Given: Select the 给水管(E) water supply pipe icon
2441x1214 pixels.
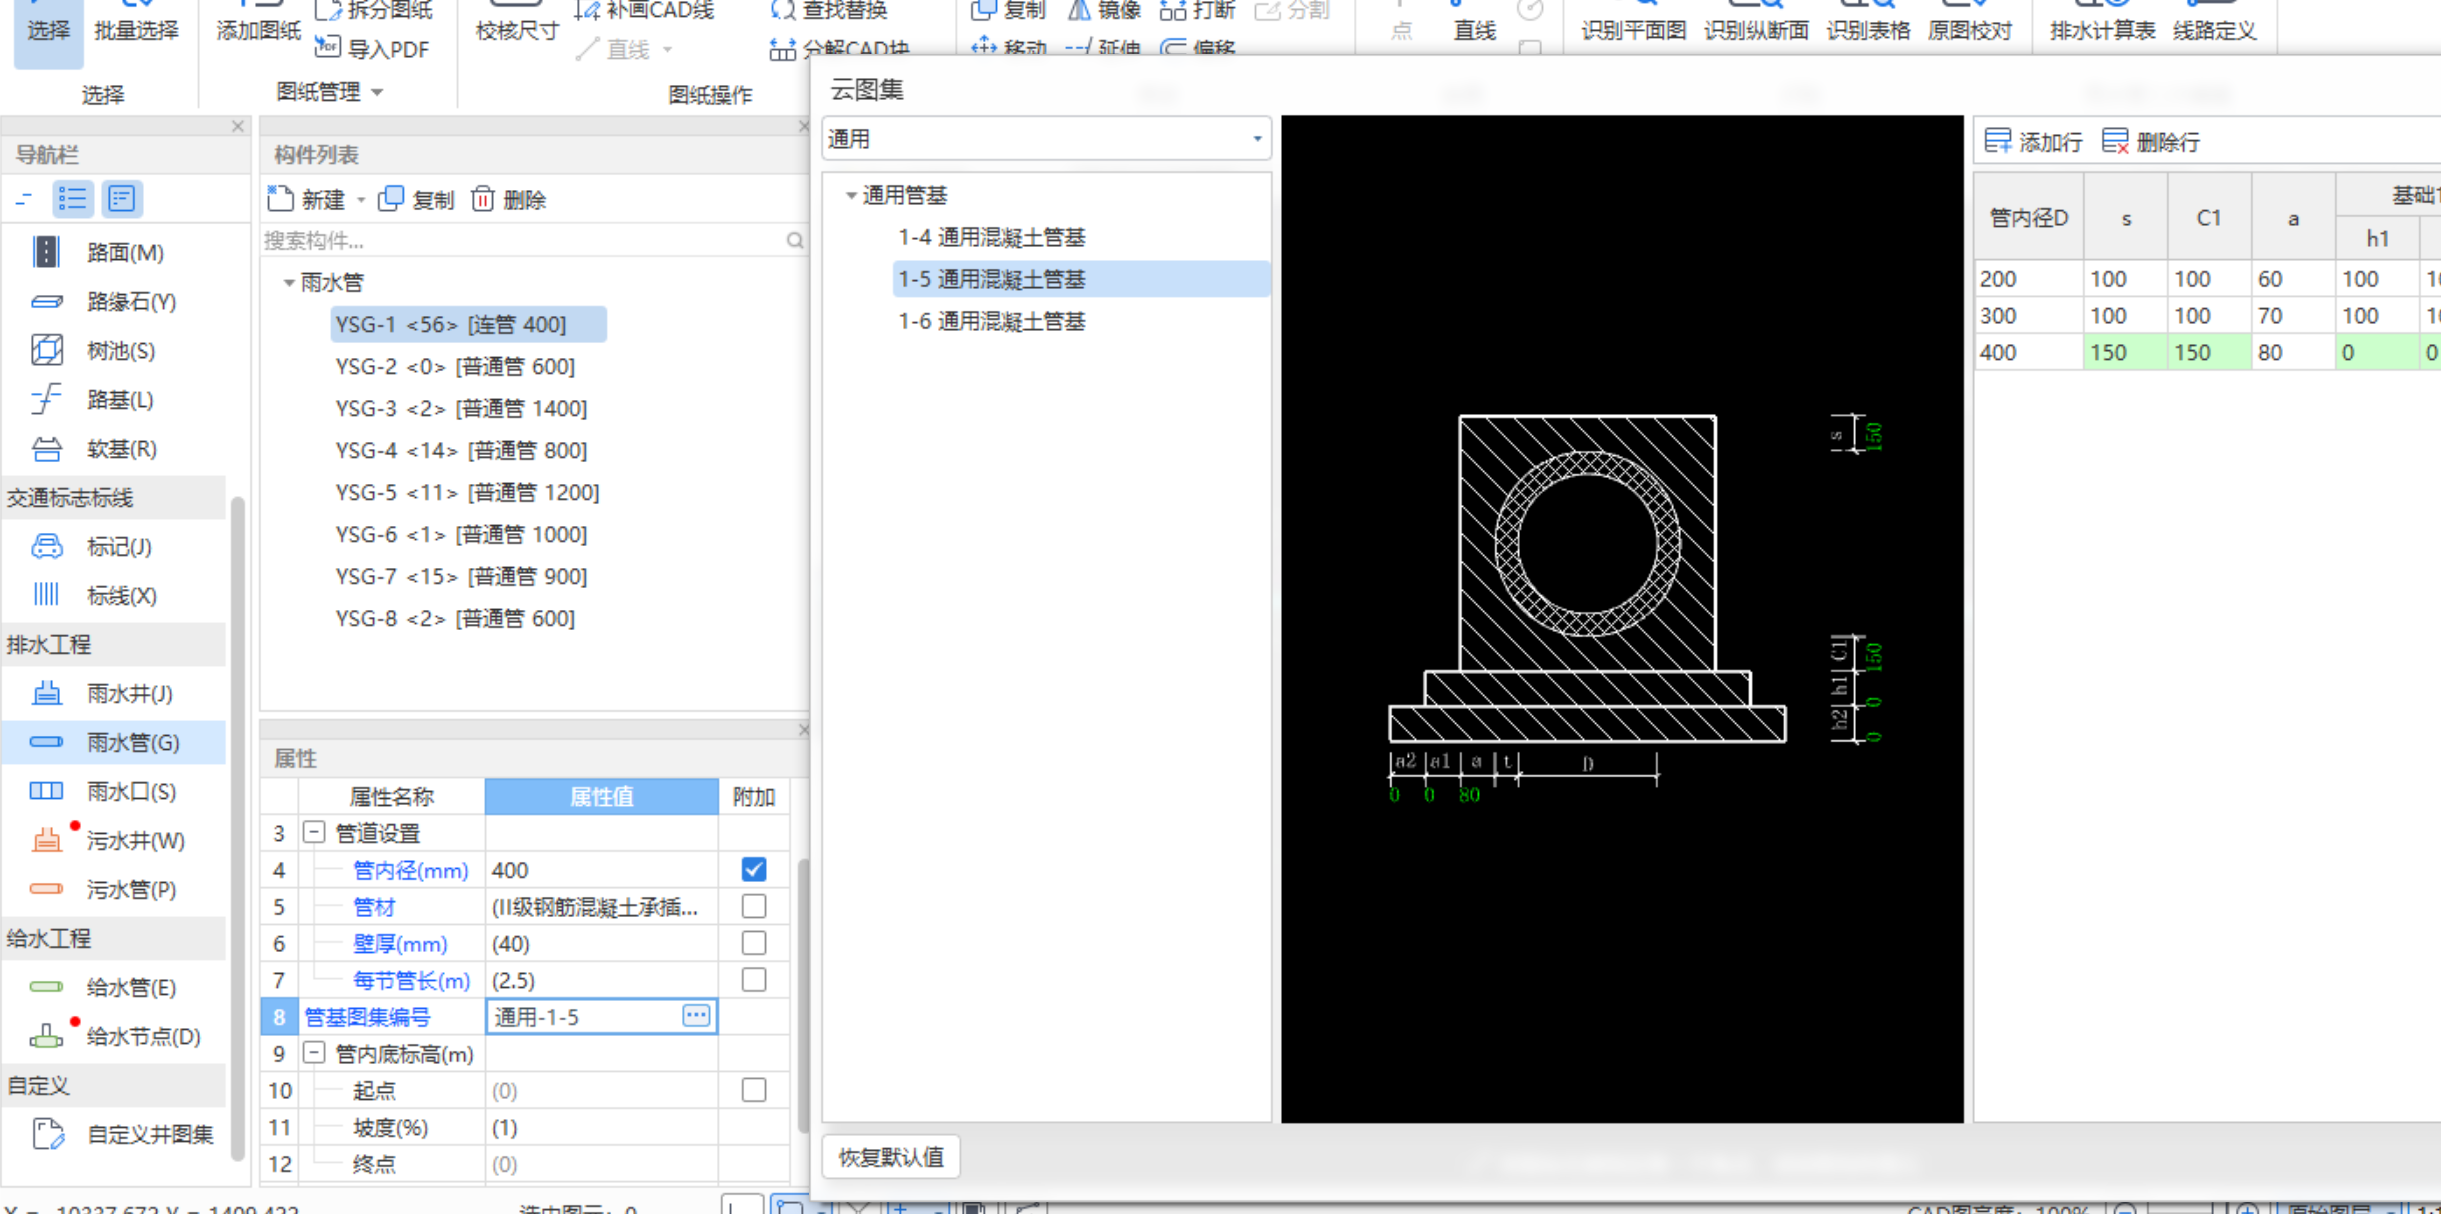Looking at the screenshot, I should coord(46,987).
